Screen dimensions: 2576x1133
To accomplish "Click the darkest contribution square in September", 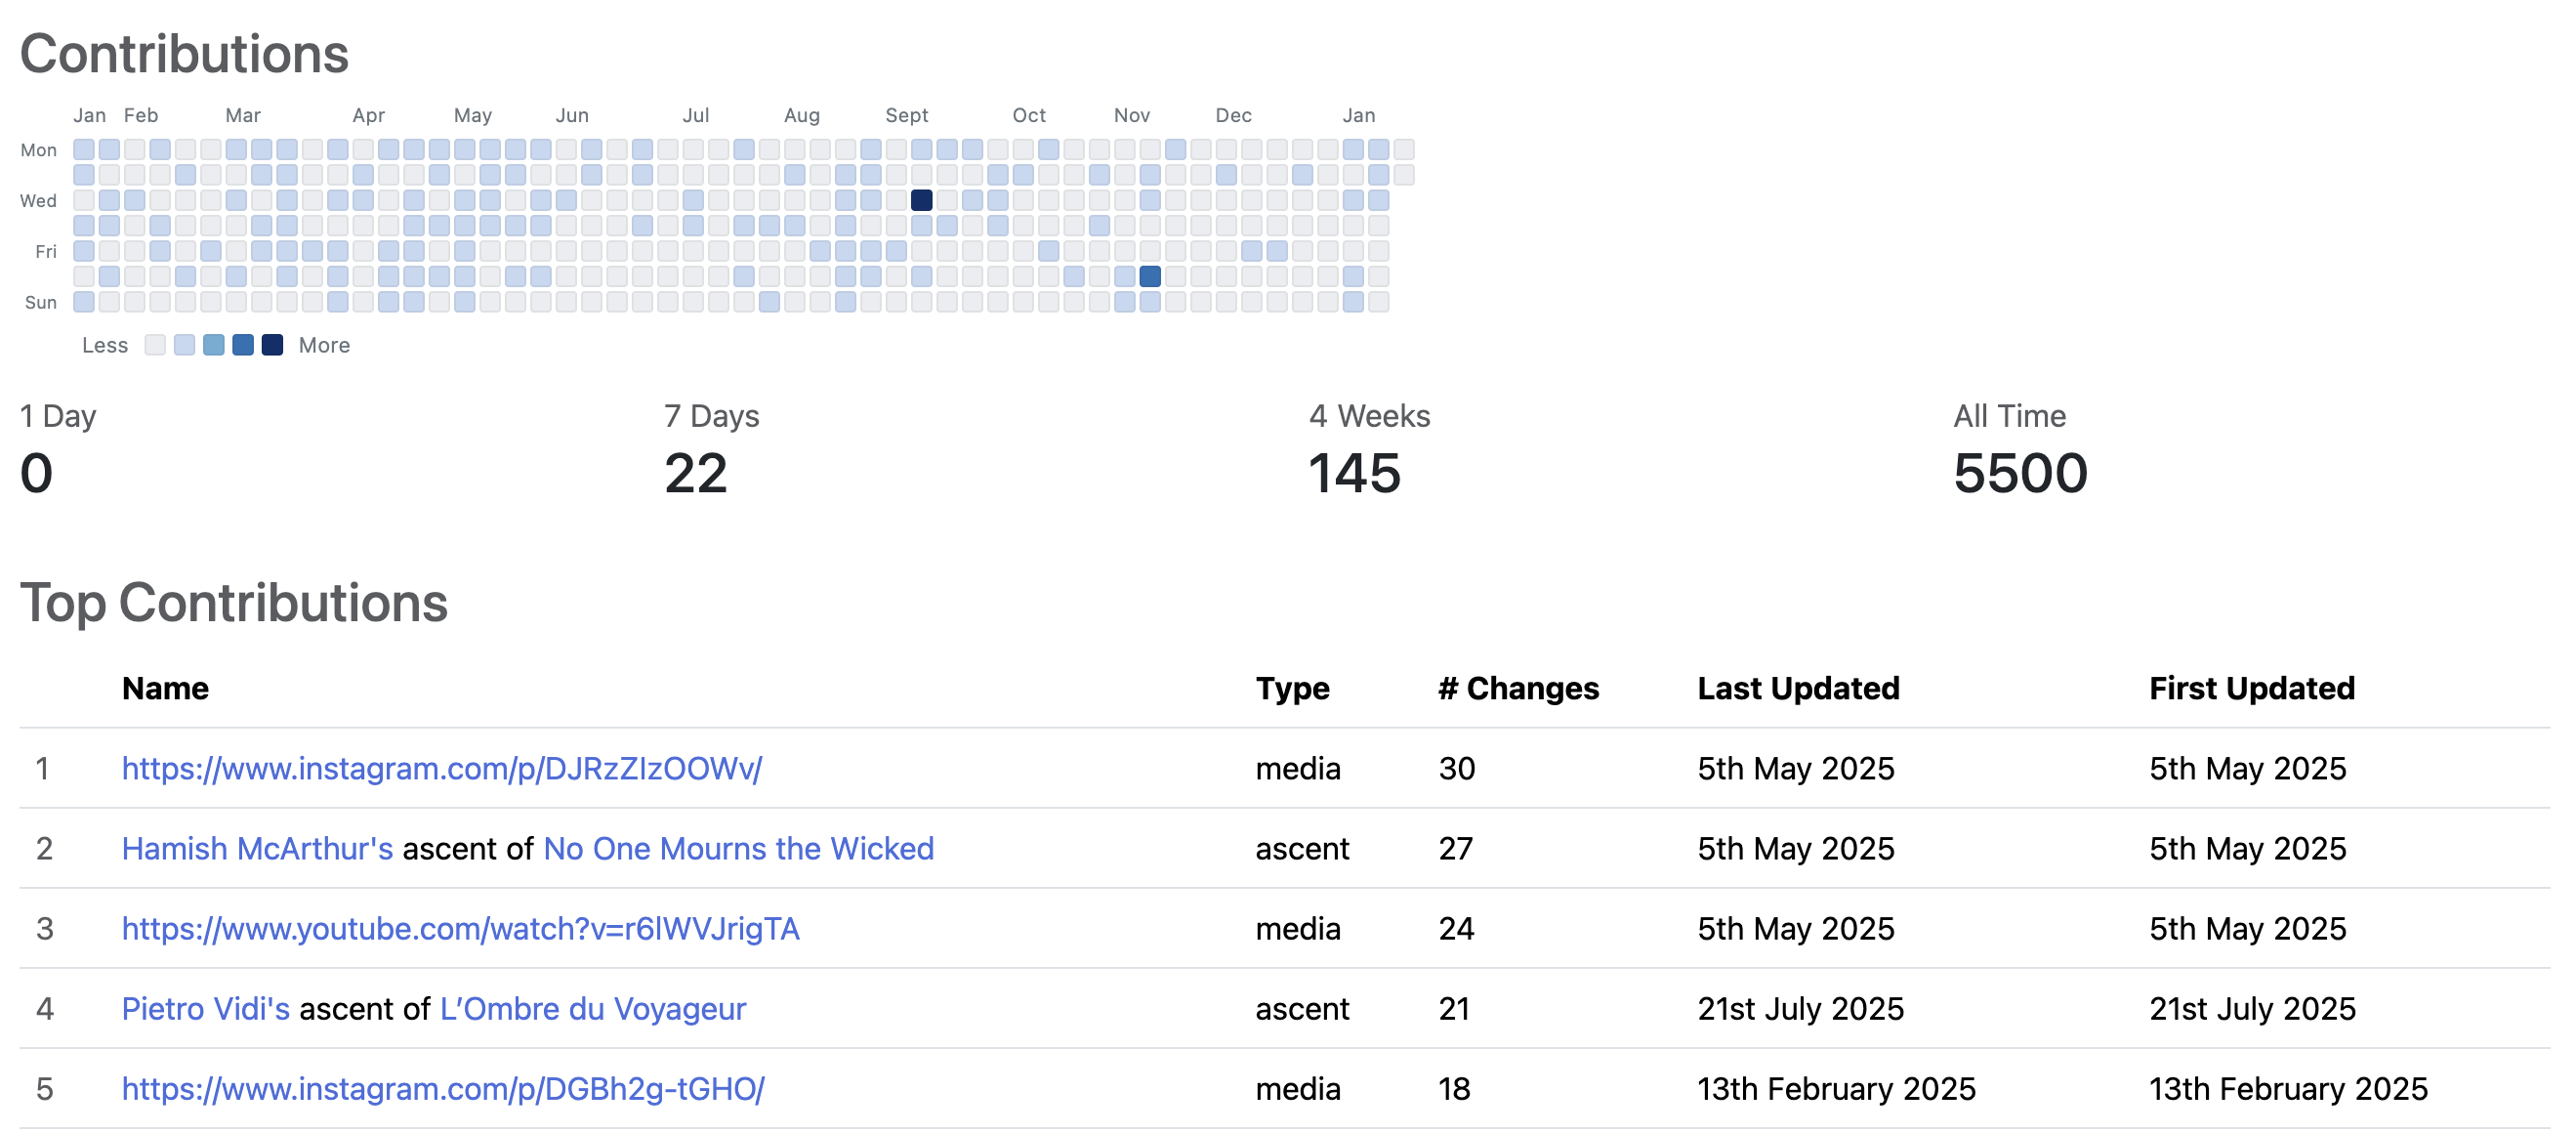I will pos(923,200).
